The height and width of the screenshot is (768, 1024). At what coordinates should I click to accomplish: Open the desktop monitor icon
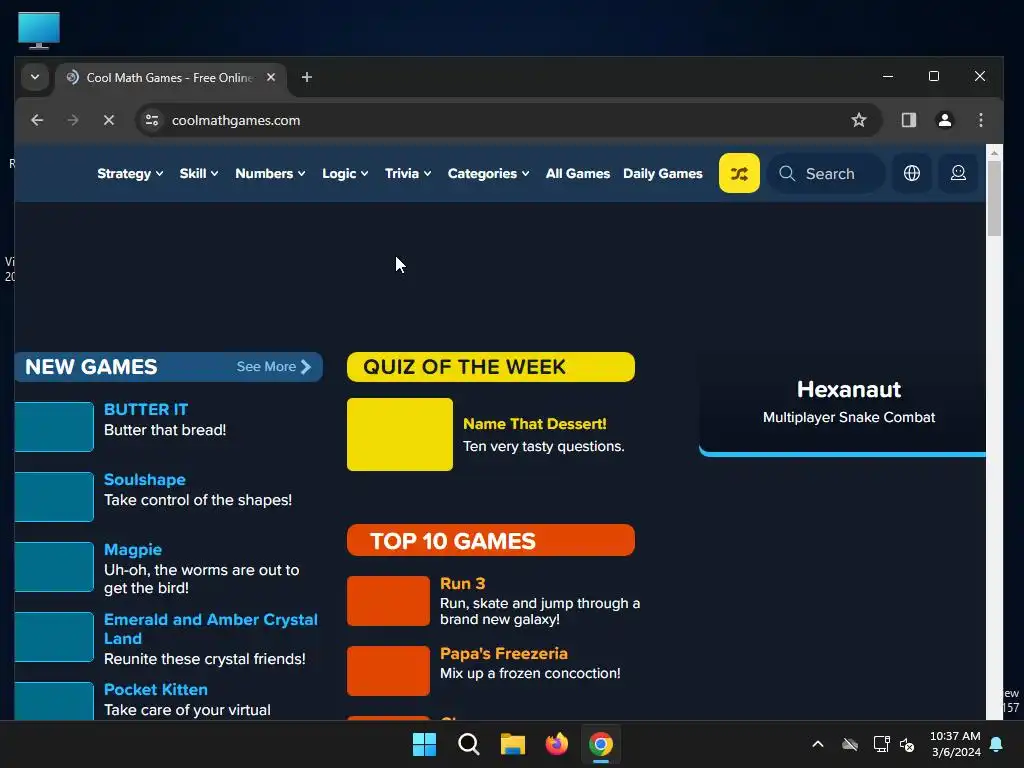[x=39, y=30]
